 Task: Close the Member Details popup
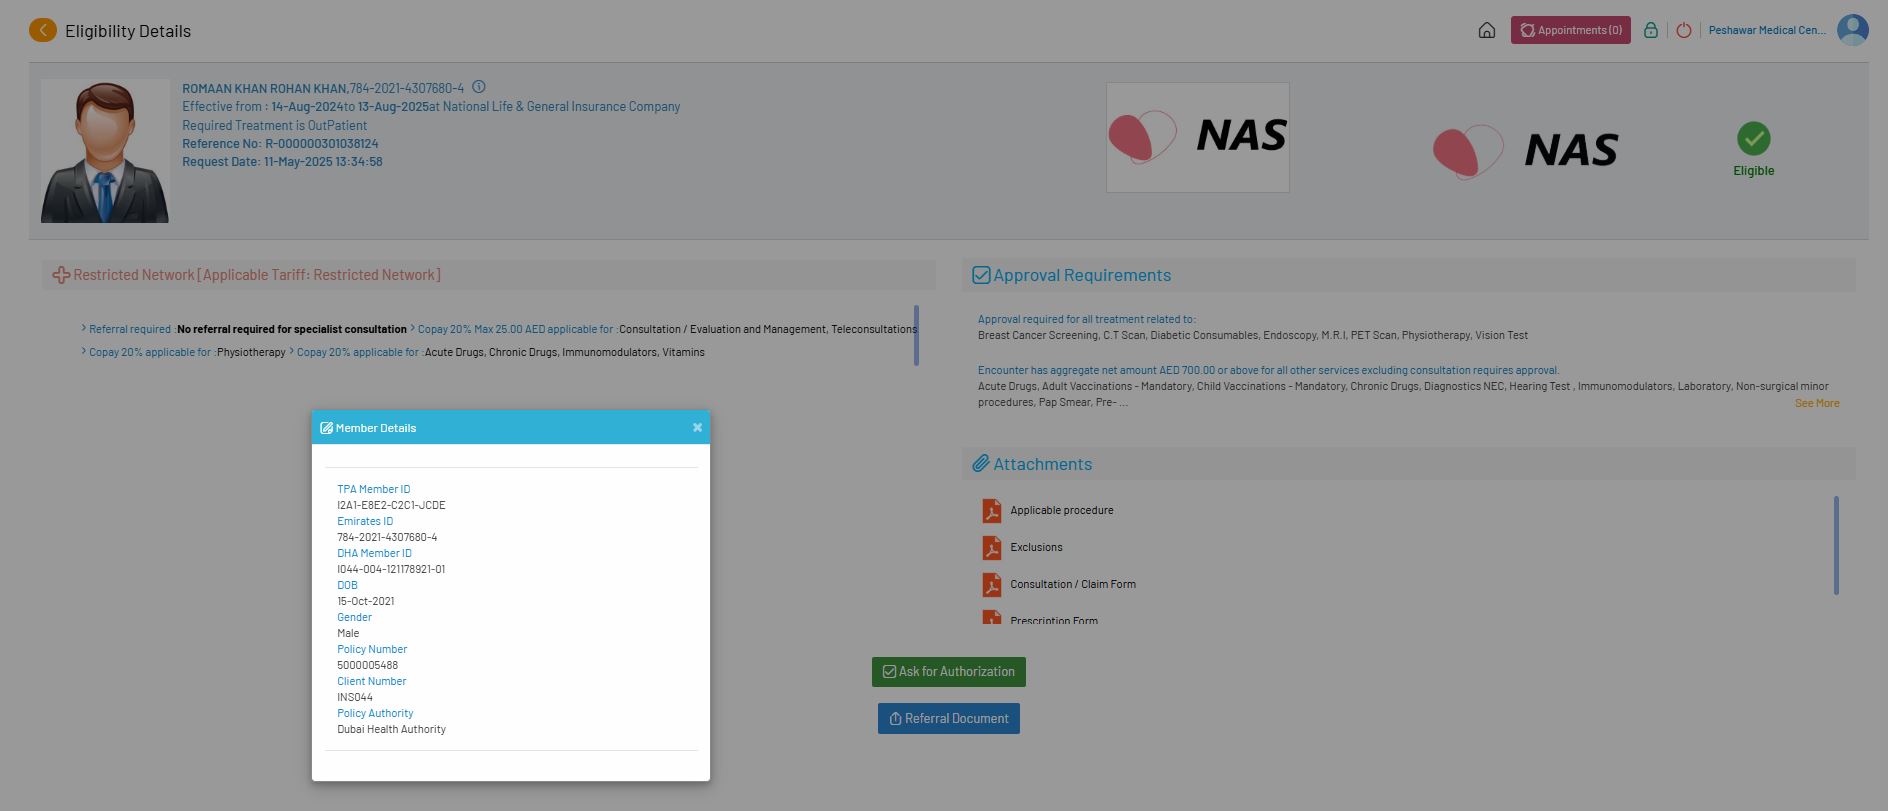click(x=697, y=427)
